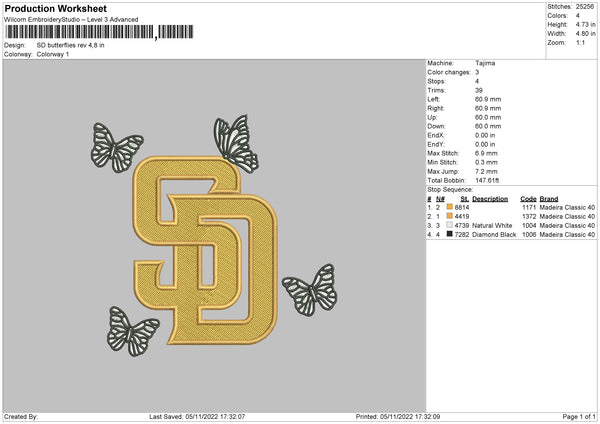Click the "Right:" label
Viewport: 600px width, 424px height.
coord(435,108)
